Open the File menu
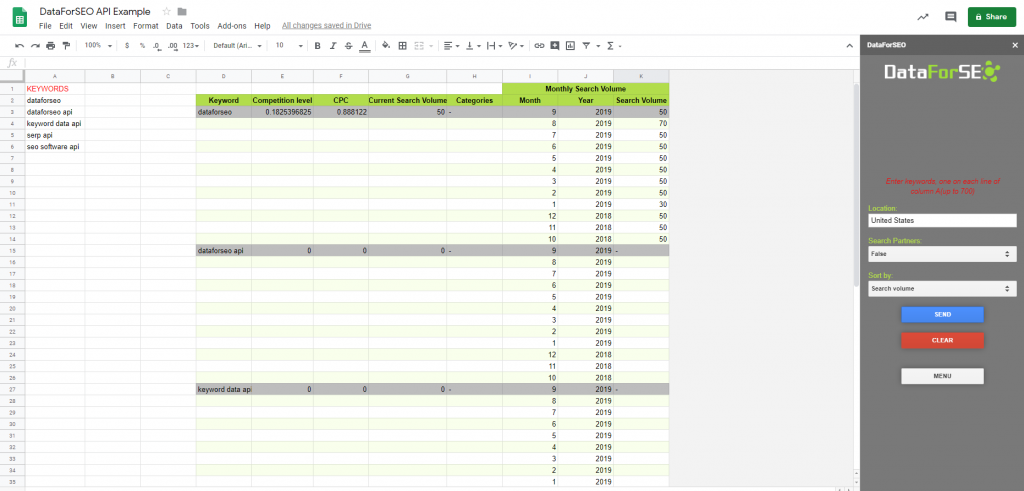 (44, 26)
